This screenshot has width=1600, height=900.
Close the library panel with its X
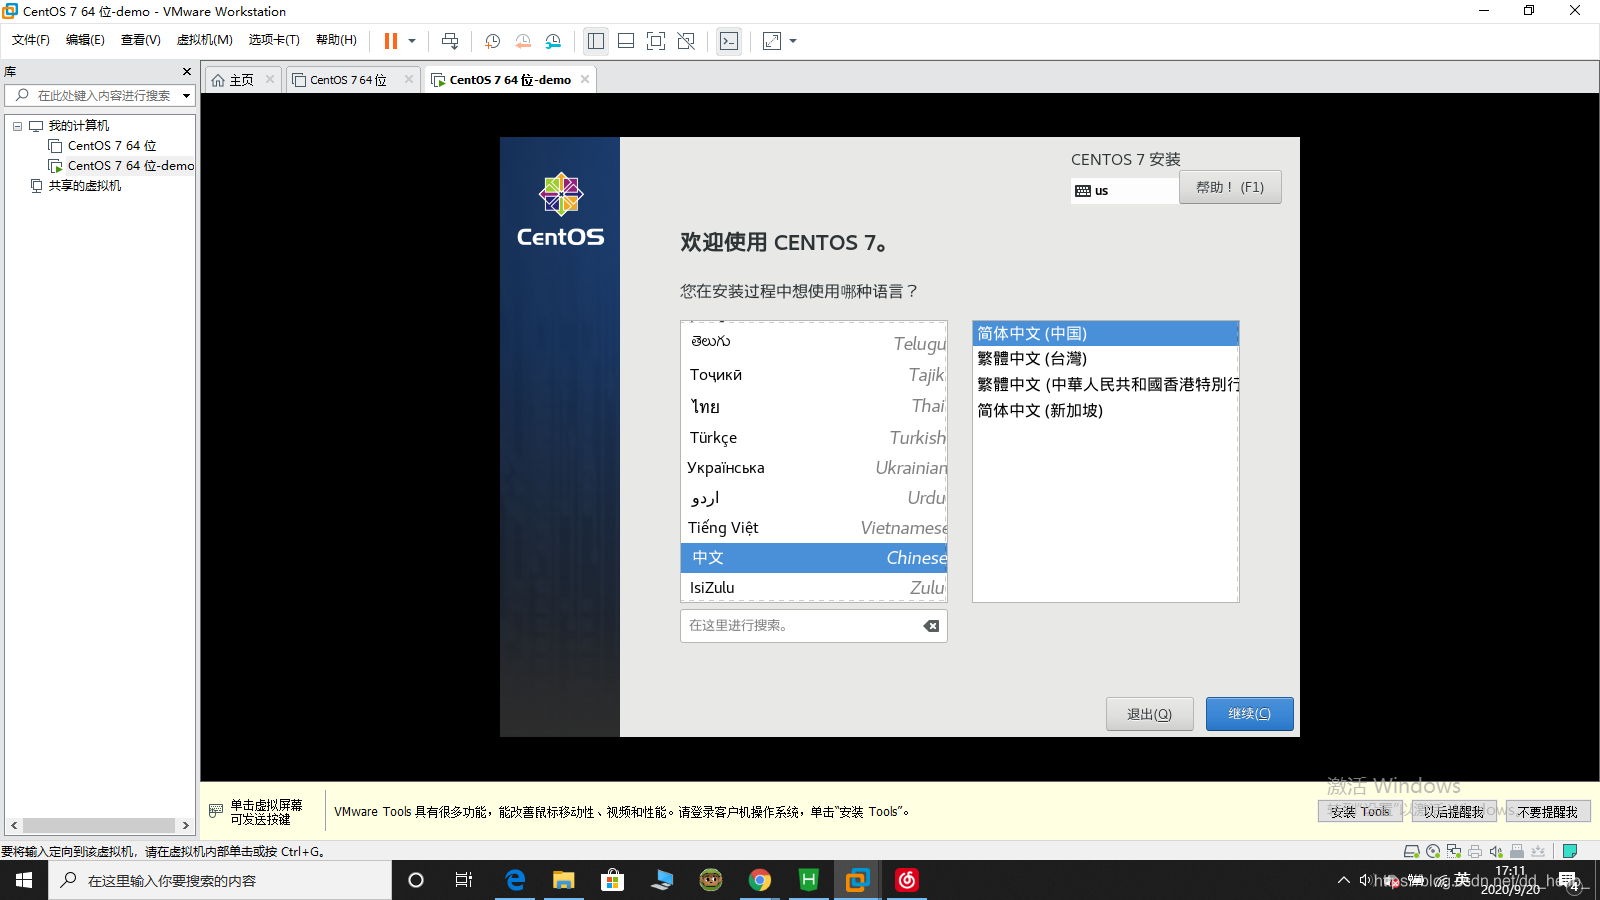(x=187, y=71)
